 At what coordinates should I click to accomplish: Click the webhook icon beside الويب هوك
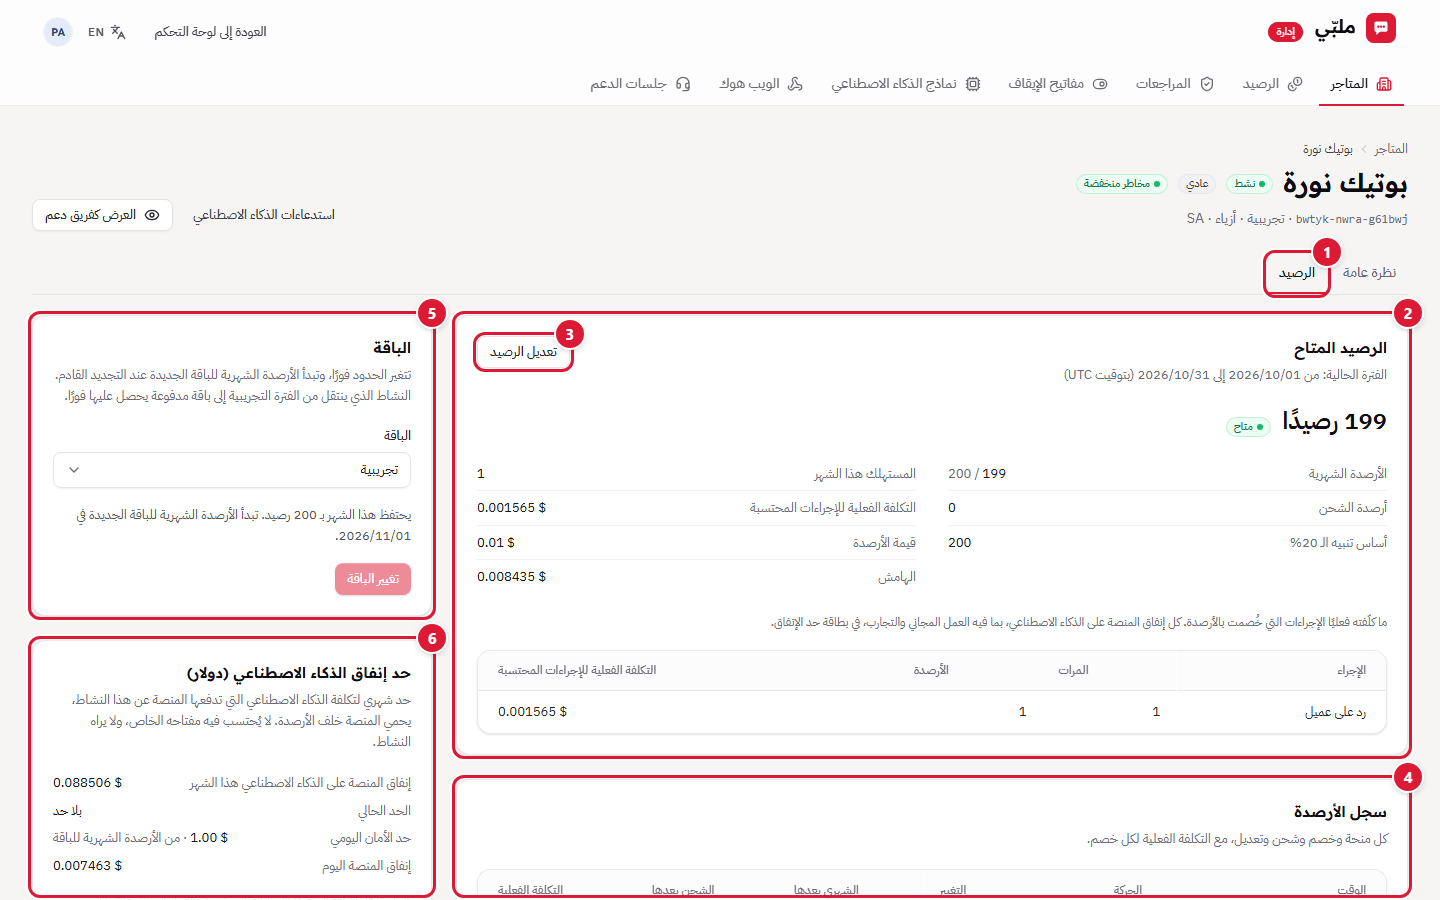tap(795, 84)
